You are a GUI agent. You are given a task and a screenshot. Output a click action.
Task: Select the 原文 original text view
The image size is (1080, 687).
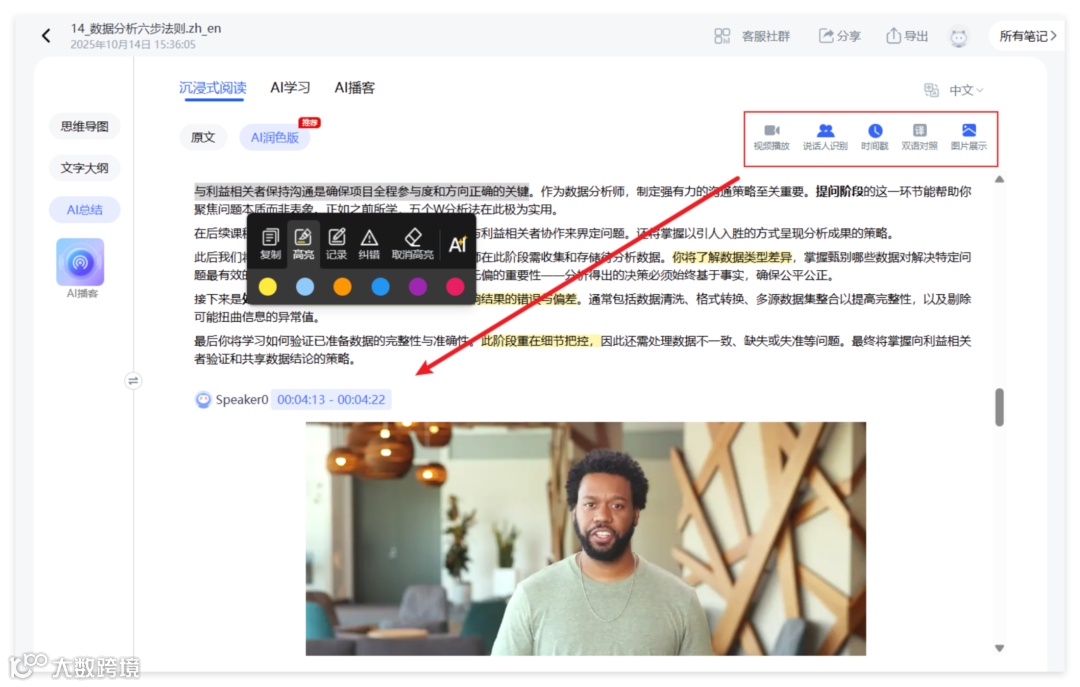click(x=203, y=137)
